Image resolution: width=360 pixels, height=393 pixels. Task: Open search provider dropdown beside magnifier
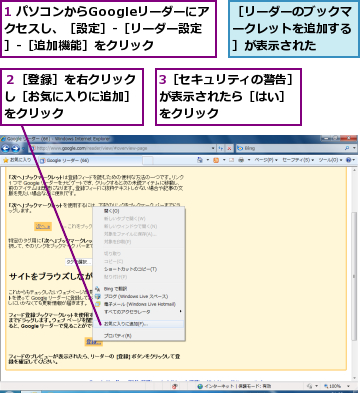click(354, 148)
